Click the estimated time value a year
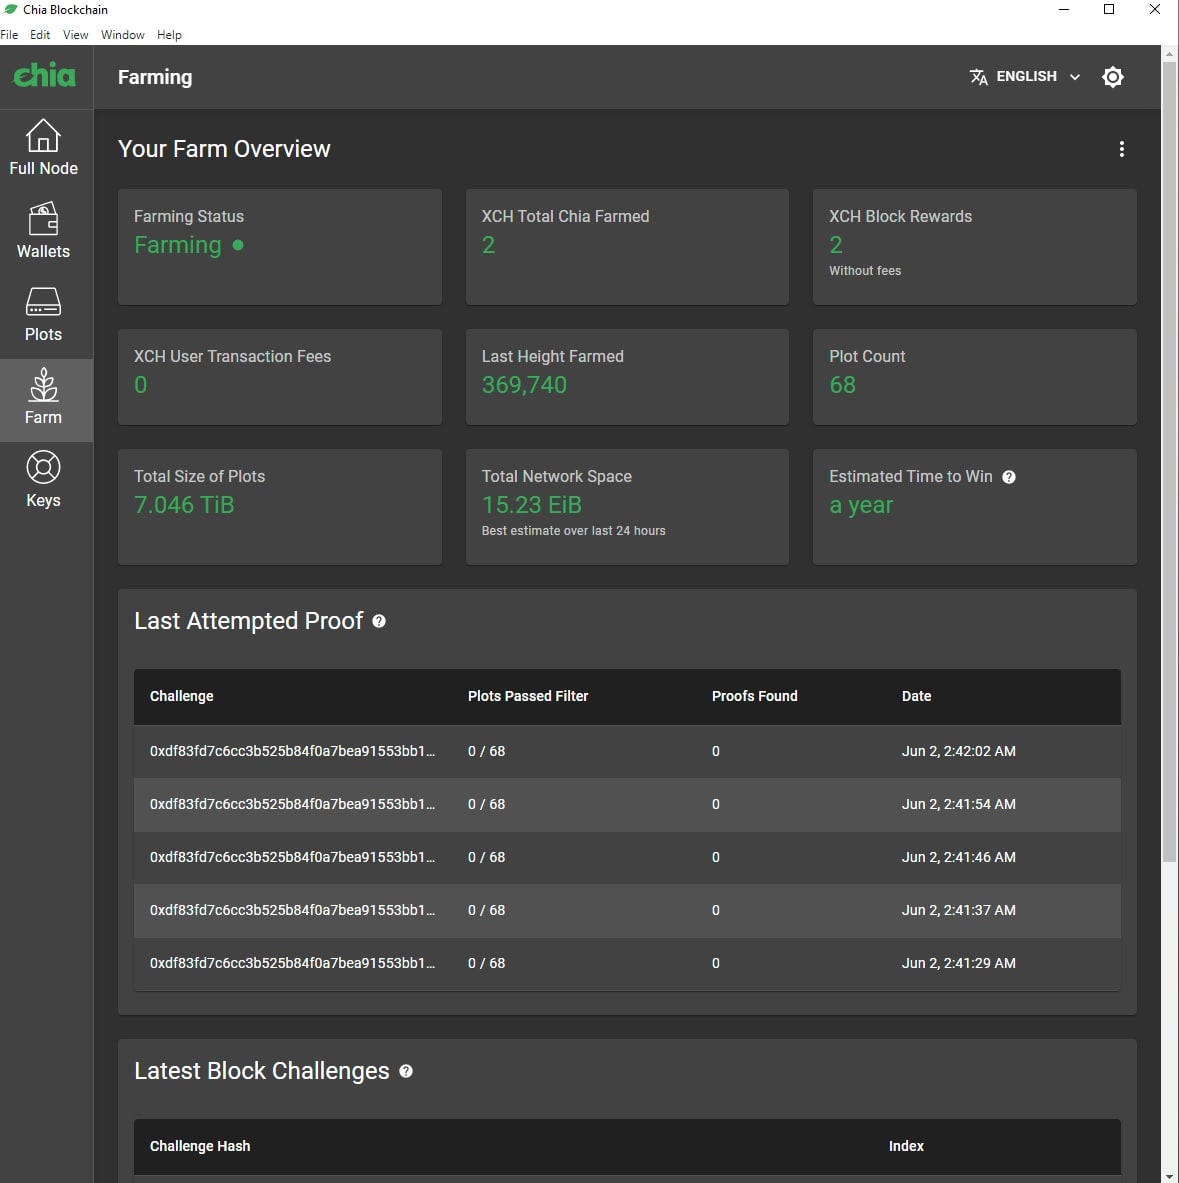Viewport: 1179px width, 1183px height. pos(861,505)
